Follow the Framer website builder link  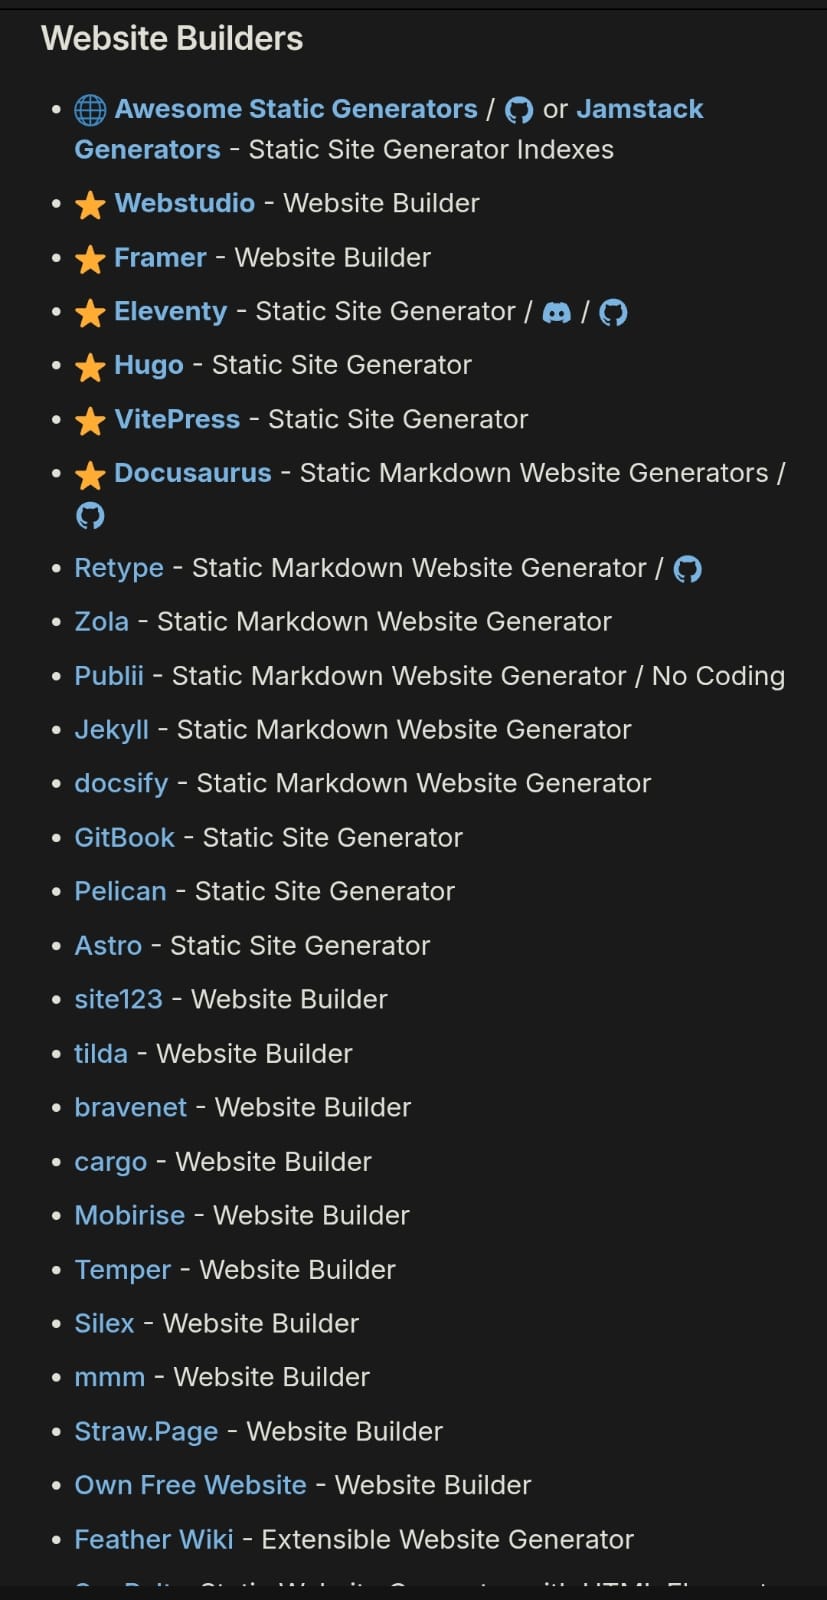(x=160, y=258)
